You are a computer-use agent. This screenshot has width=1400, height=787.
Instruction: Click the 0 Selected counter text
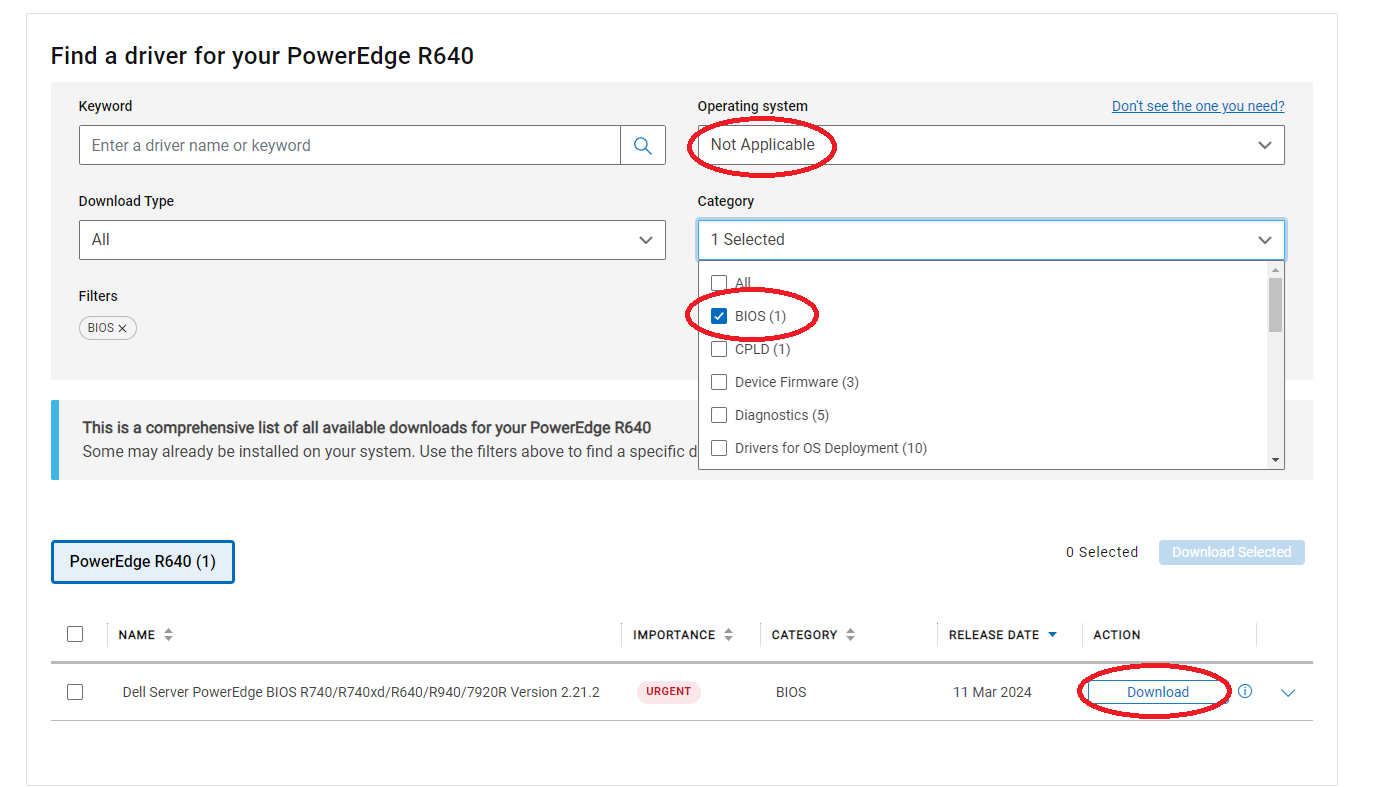point(1102,552)
